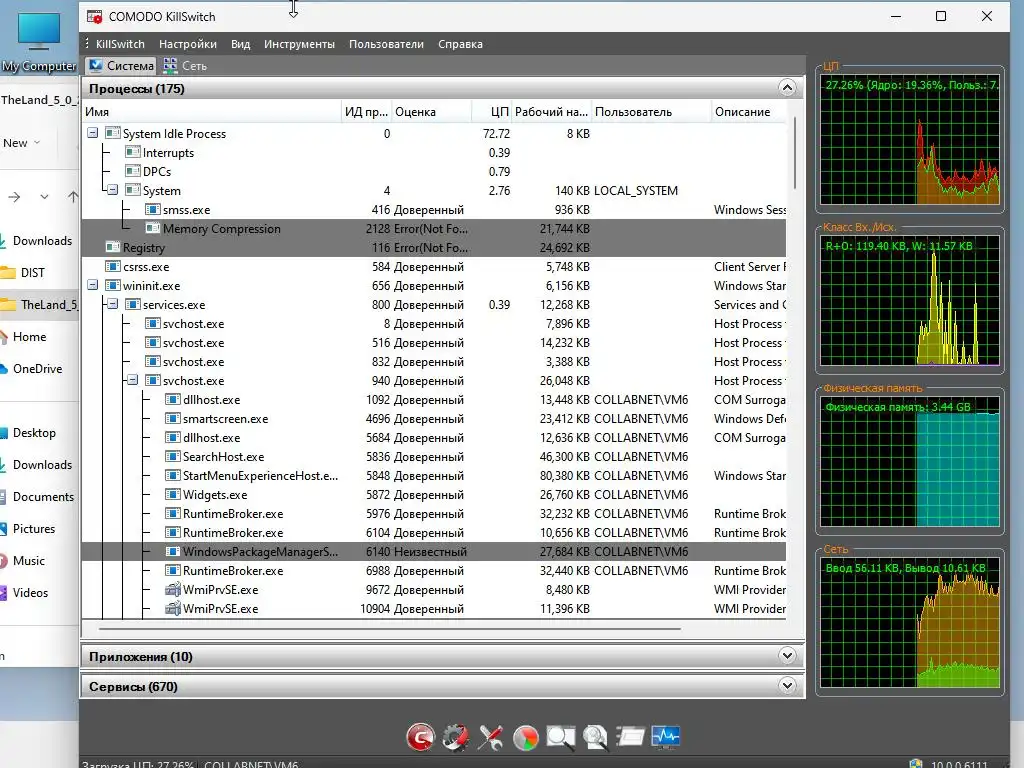This screenshot has width=1024, height=768.
Task: Sort by ИД пр... column header
Action: coord(366,112)
